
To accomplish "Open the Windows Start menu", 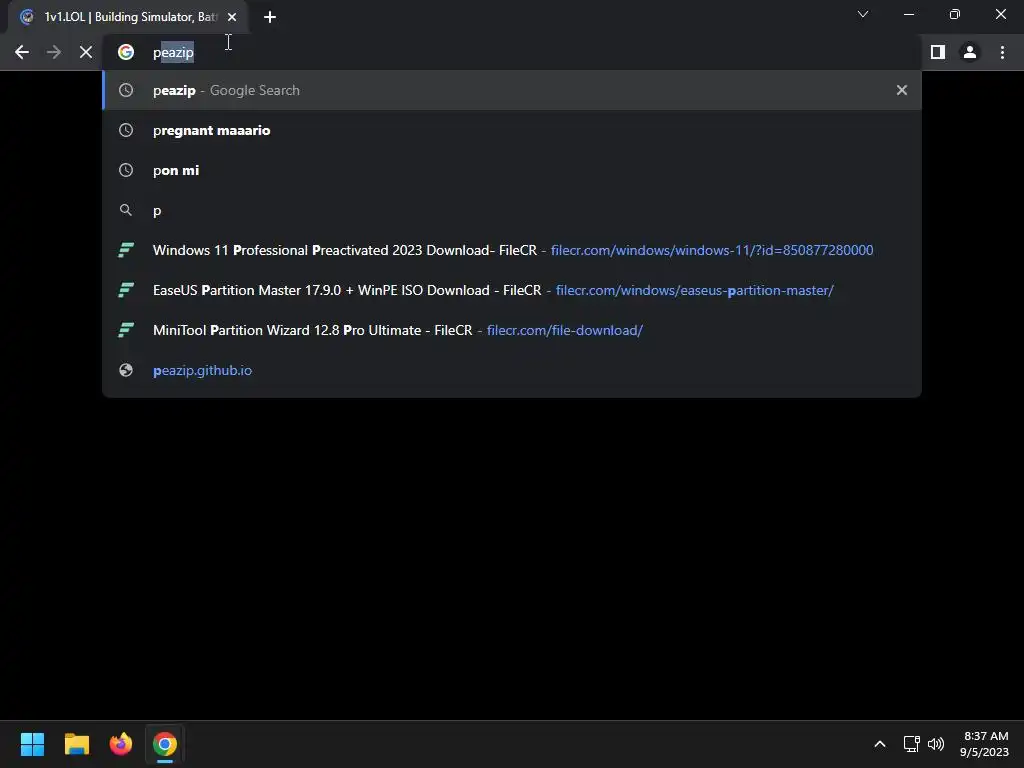I will [x=32, y=744].
